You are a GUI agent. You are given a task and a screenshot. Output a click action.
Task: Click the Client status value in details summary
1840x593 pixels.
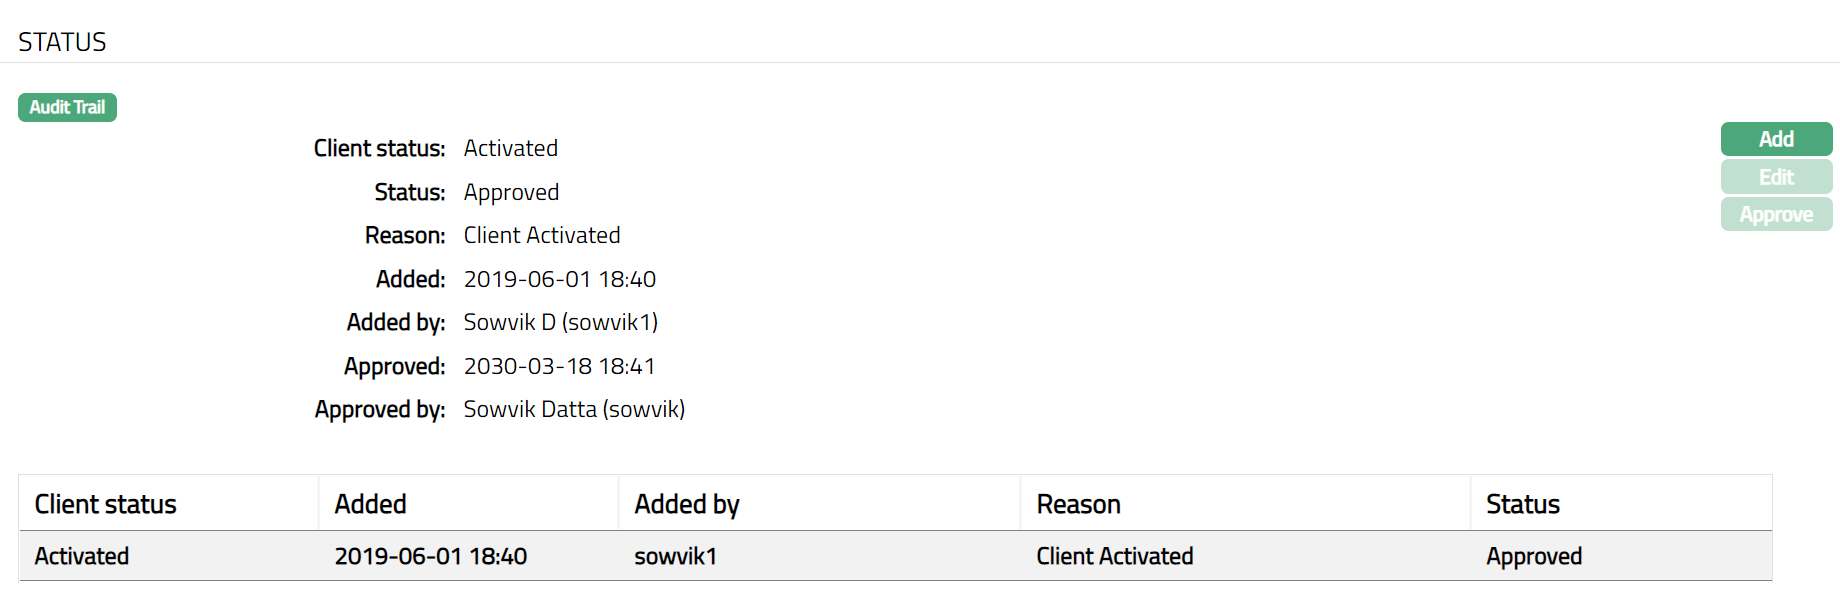510,148
